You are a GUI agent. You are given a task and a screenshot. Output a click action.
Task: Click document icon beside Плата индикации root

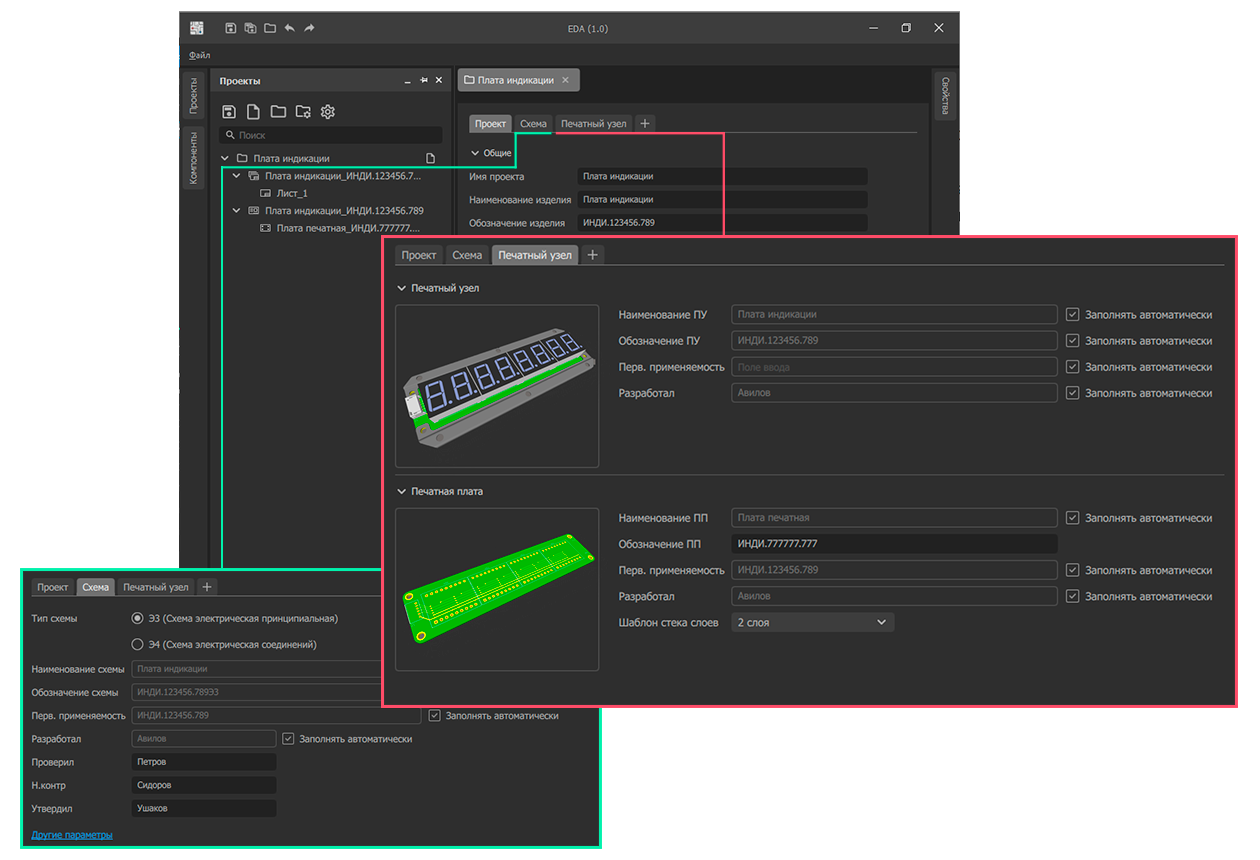(x=431, y=158)
